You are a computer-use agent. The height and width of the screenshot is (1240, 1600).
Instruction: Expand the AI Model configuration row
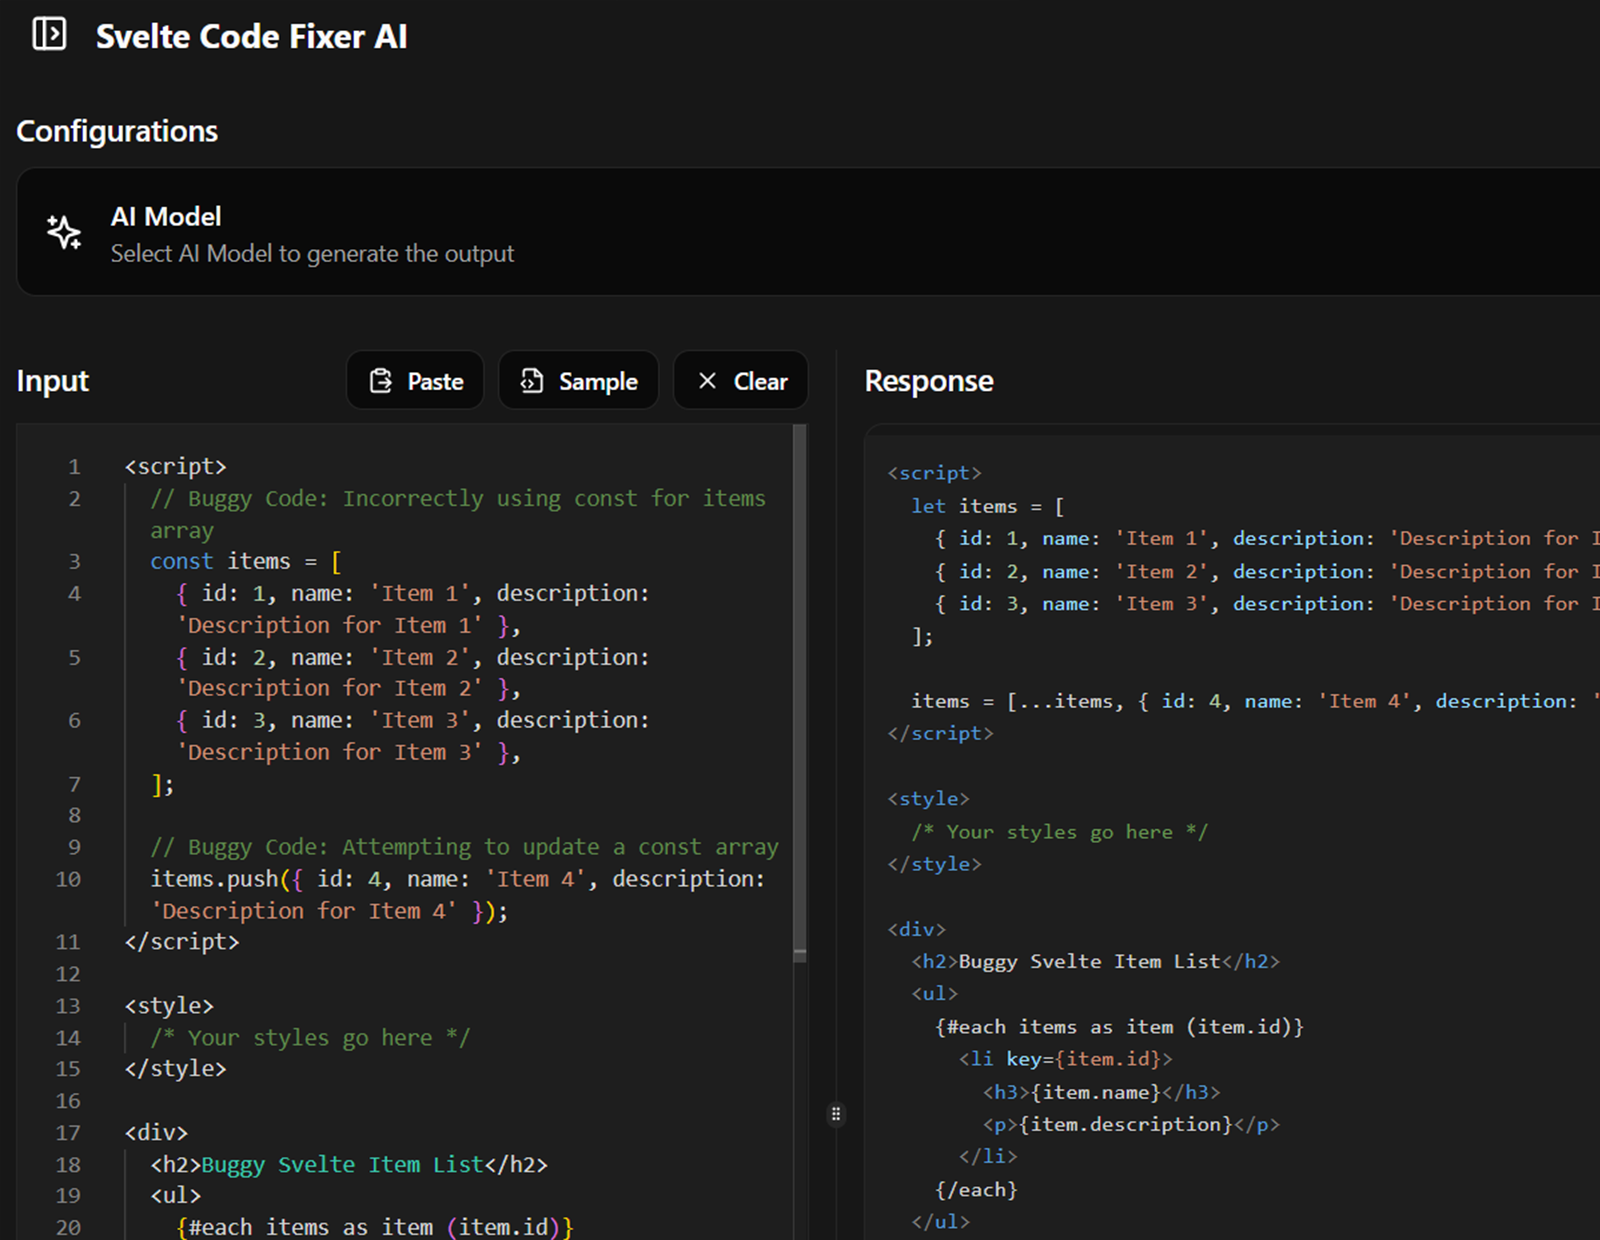(x=800, y=232)
